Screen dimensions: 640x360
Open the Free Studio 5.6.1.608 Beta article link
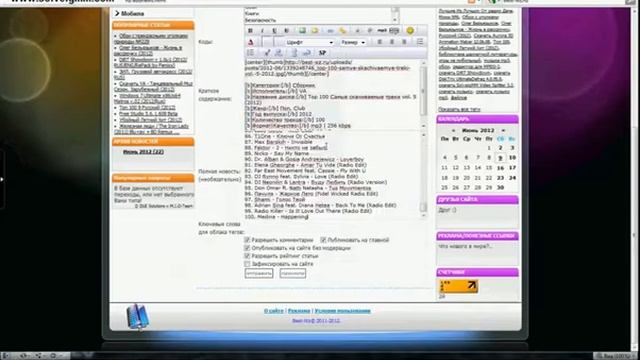point(148,114)
